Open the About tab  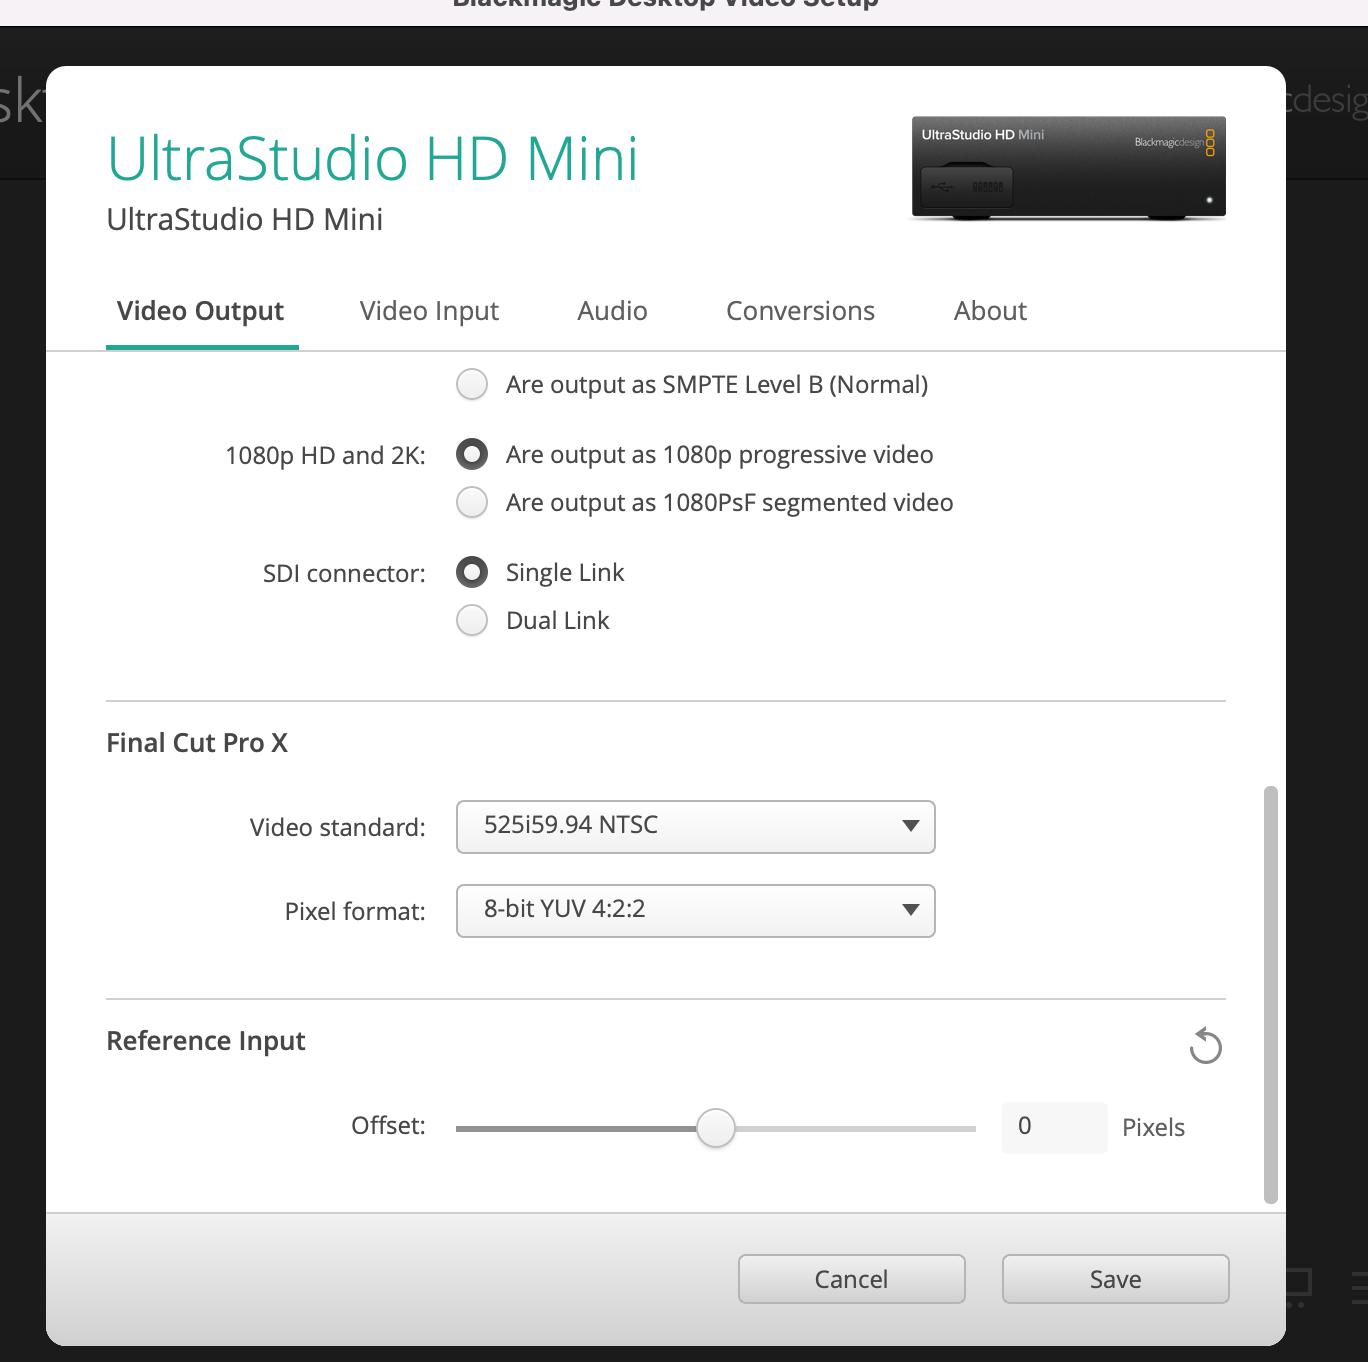point(990,311)
